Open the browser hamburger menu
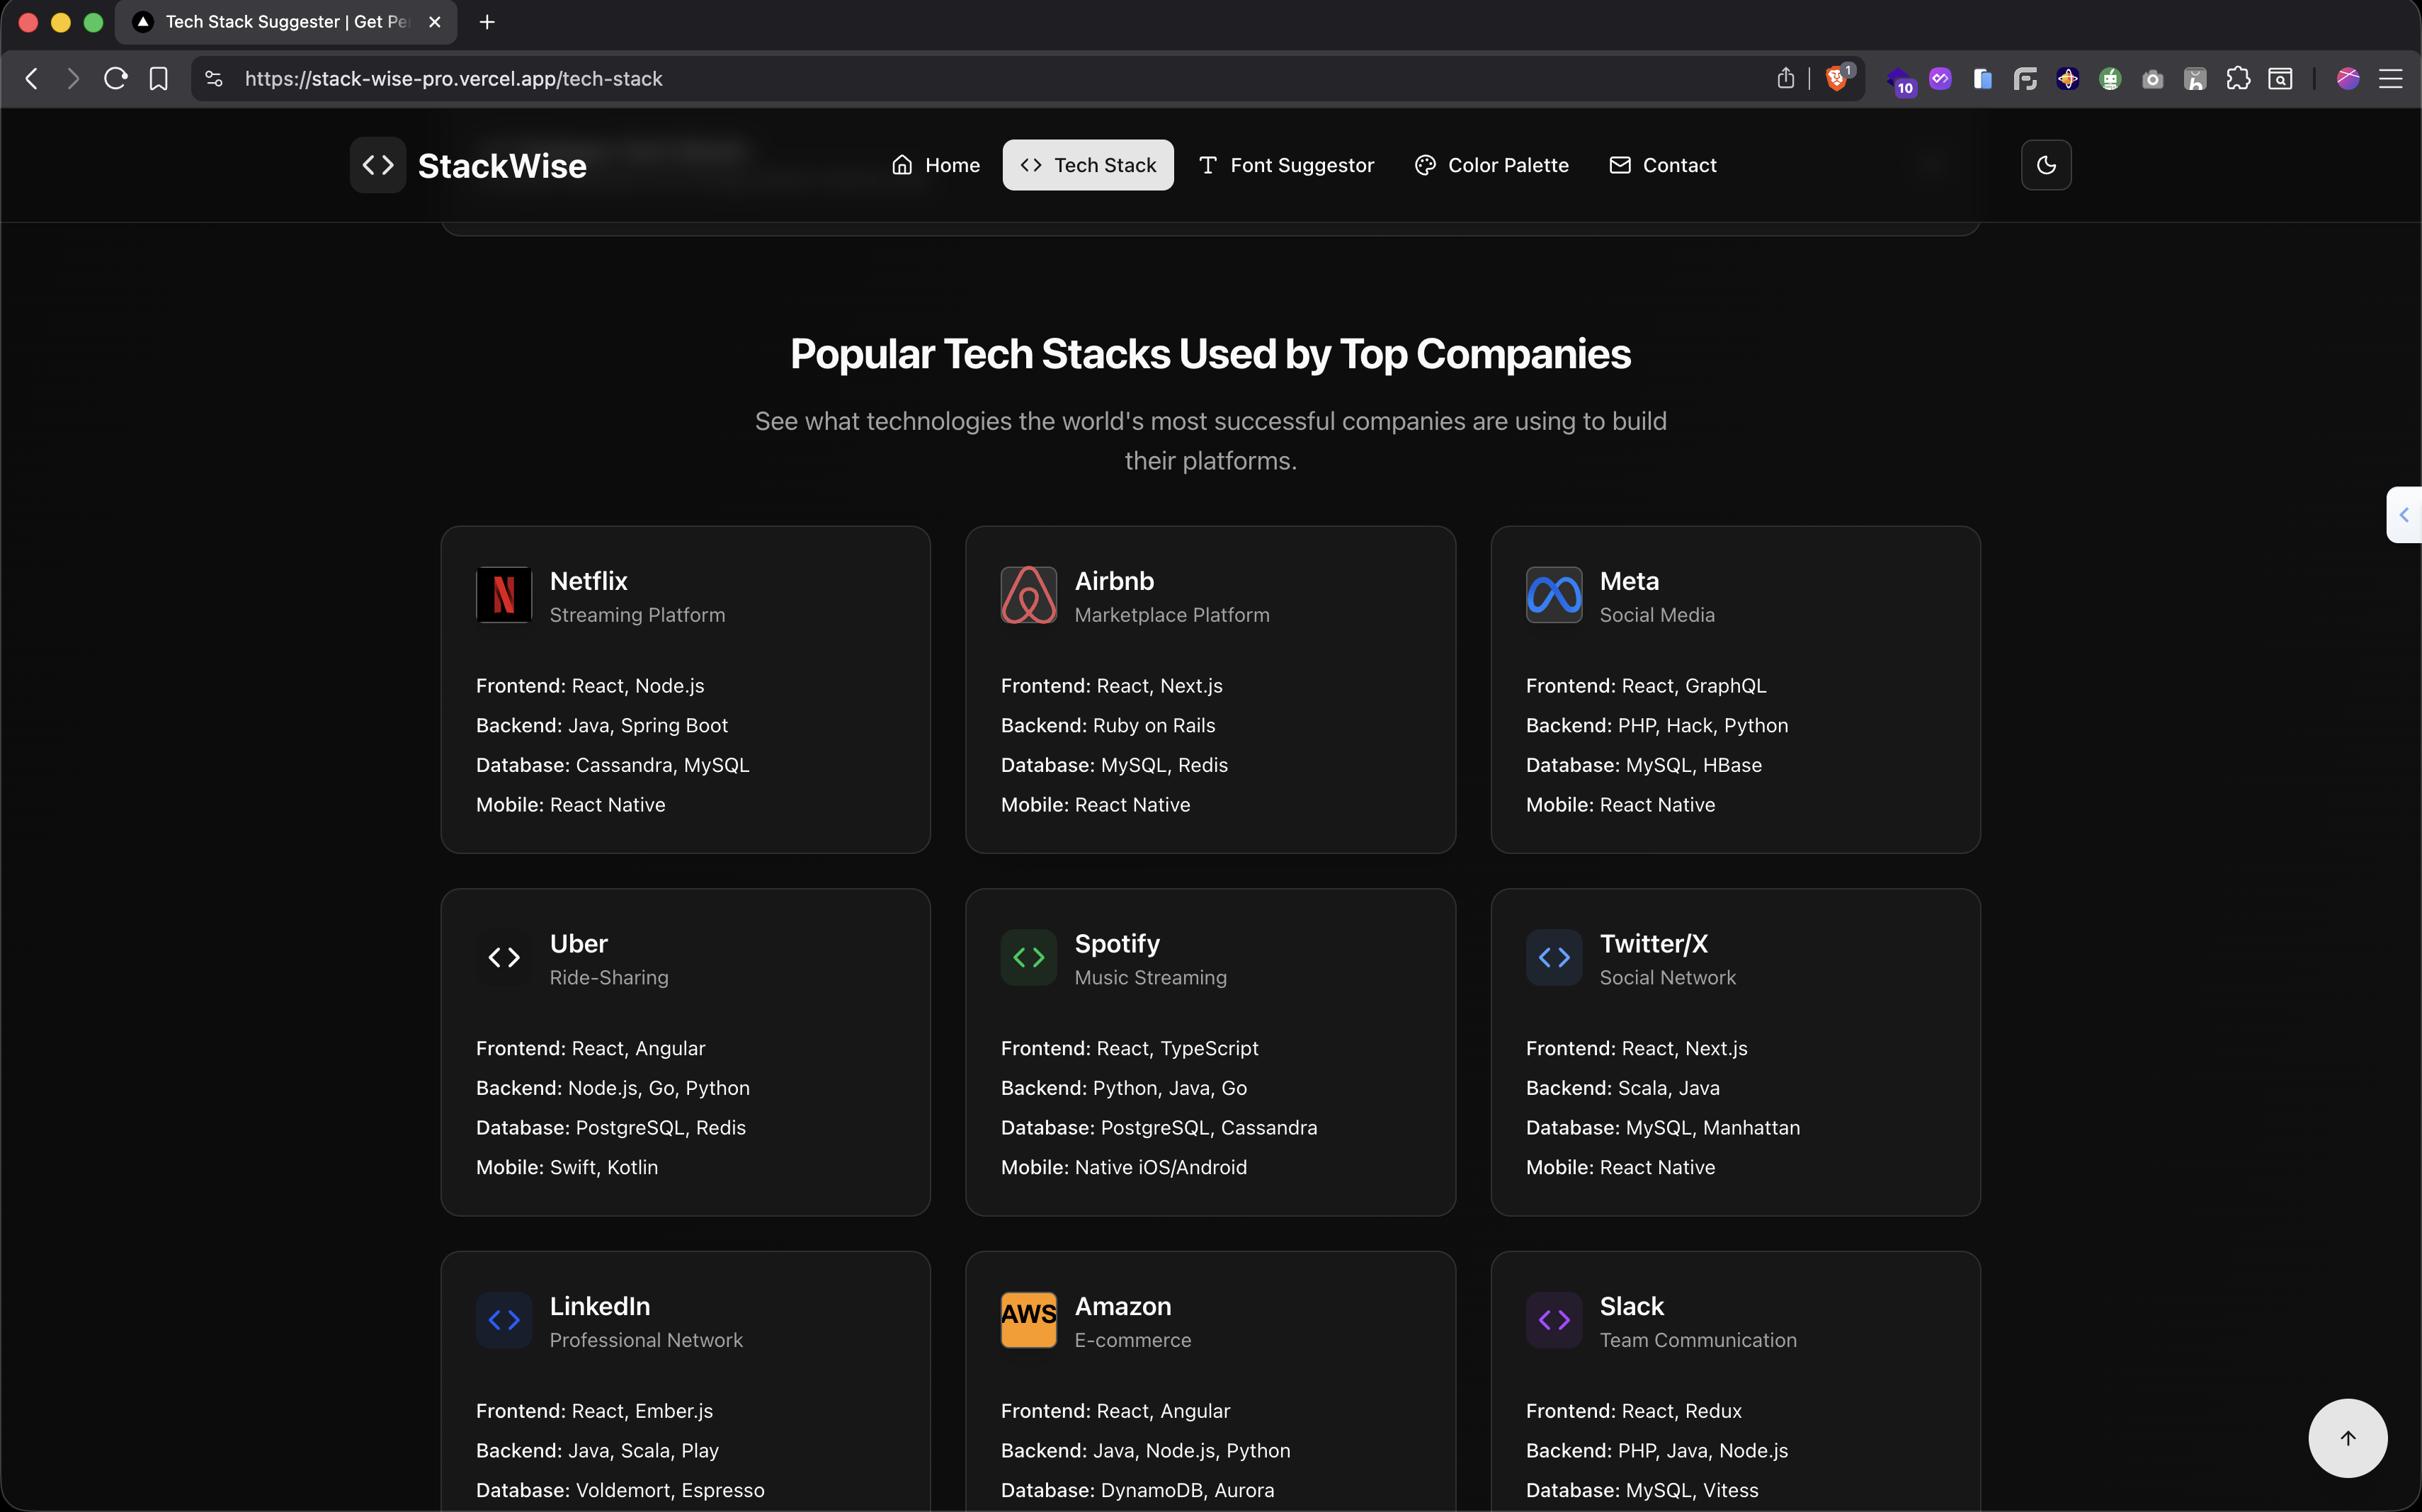The image size is (2422, 1512). click(x=2390, y=78)
